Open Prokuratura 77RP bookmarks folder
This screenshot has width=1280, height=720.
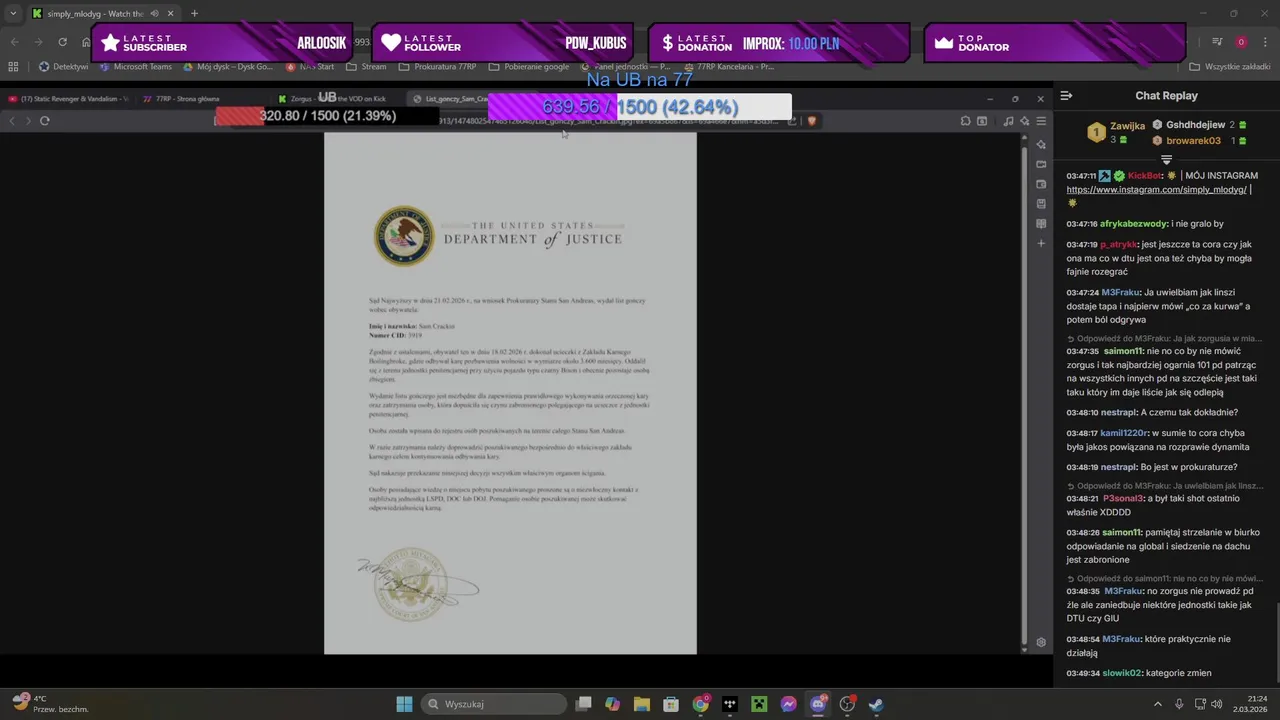[437, 67]
